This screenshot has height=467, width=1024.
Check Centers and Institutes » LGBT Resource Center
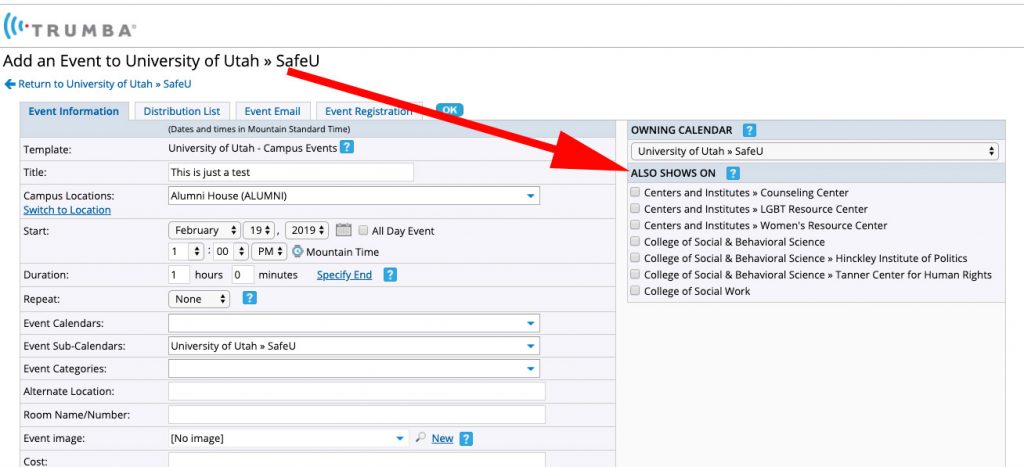pos(635,209)
